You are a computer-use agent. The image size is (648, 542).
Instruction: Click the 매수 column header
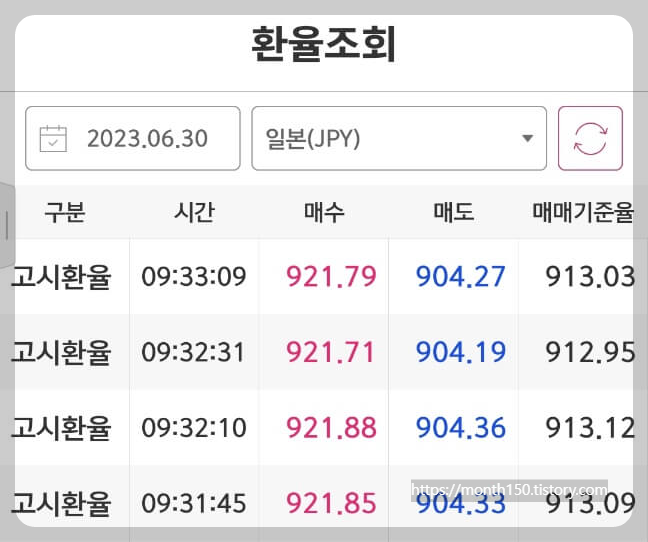324,212
